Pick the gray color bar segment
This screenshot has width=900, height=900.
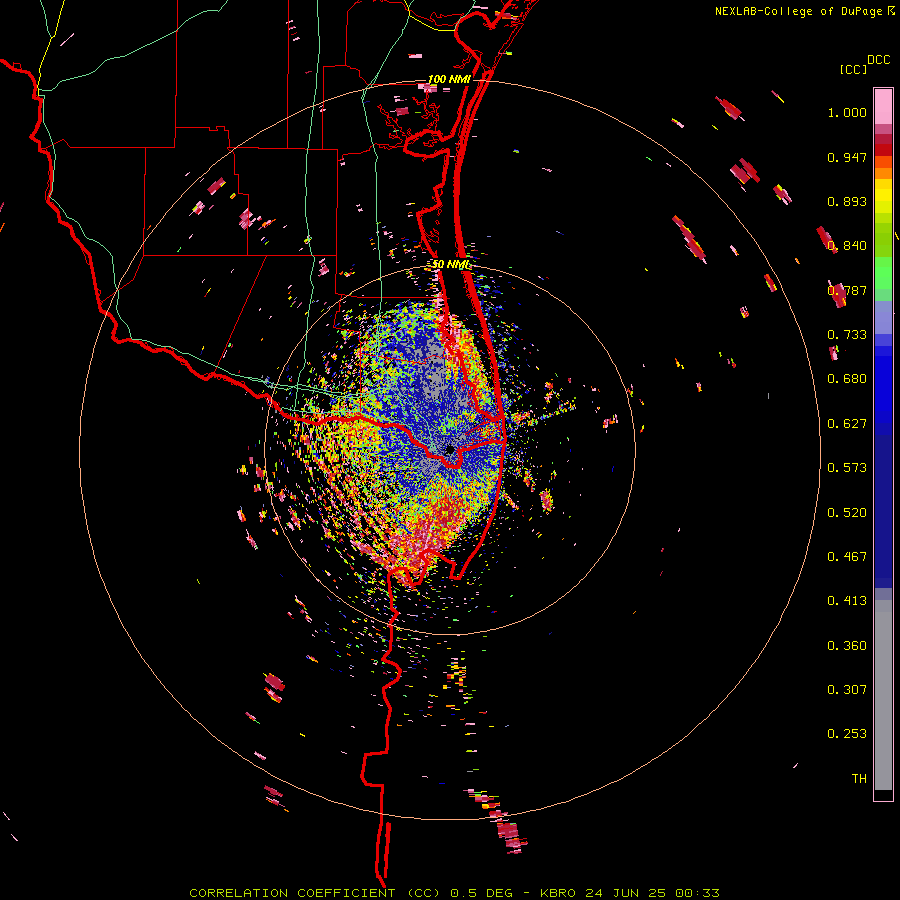883,695
